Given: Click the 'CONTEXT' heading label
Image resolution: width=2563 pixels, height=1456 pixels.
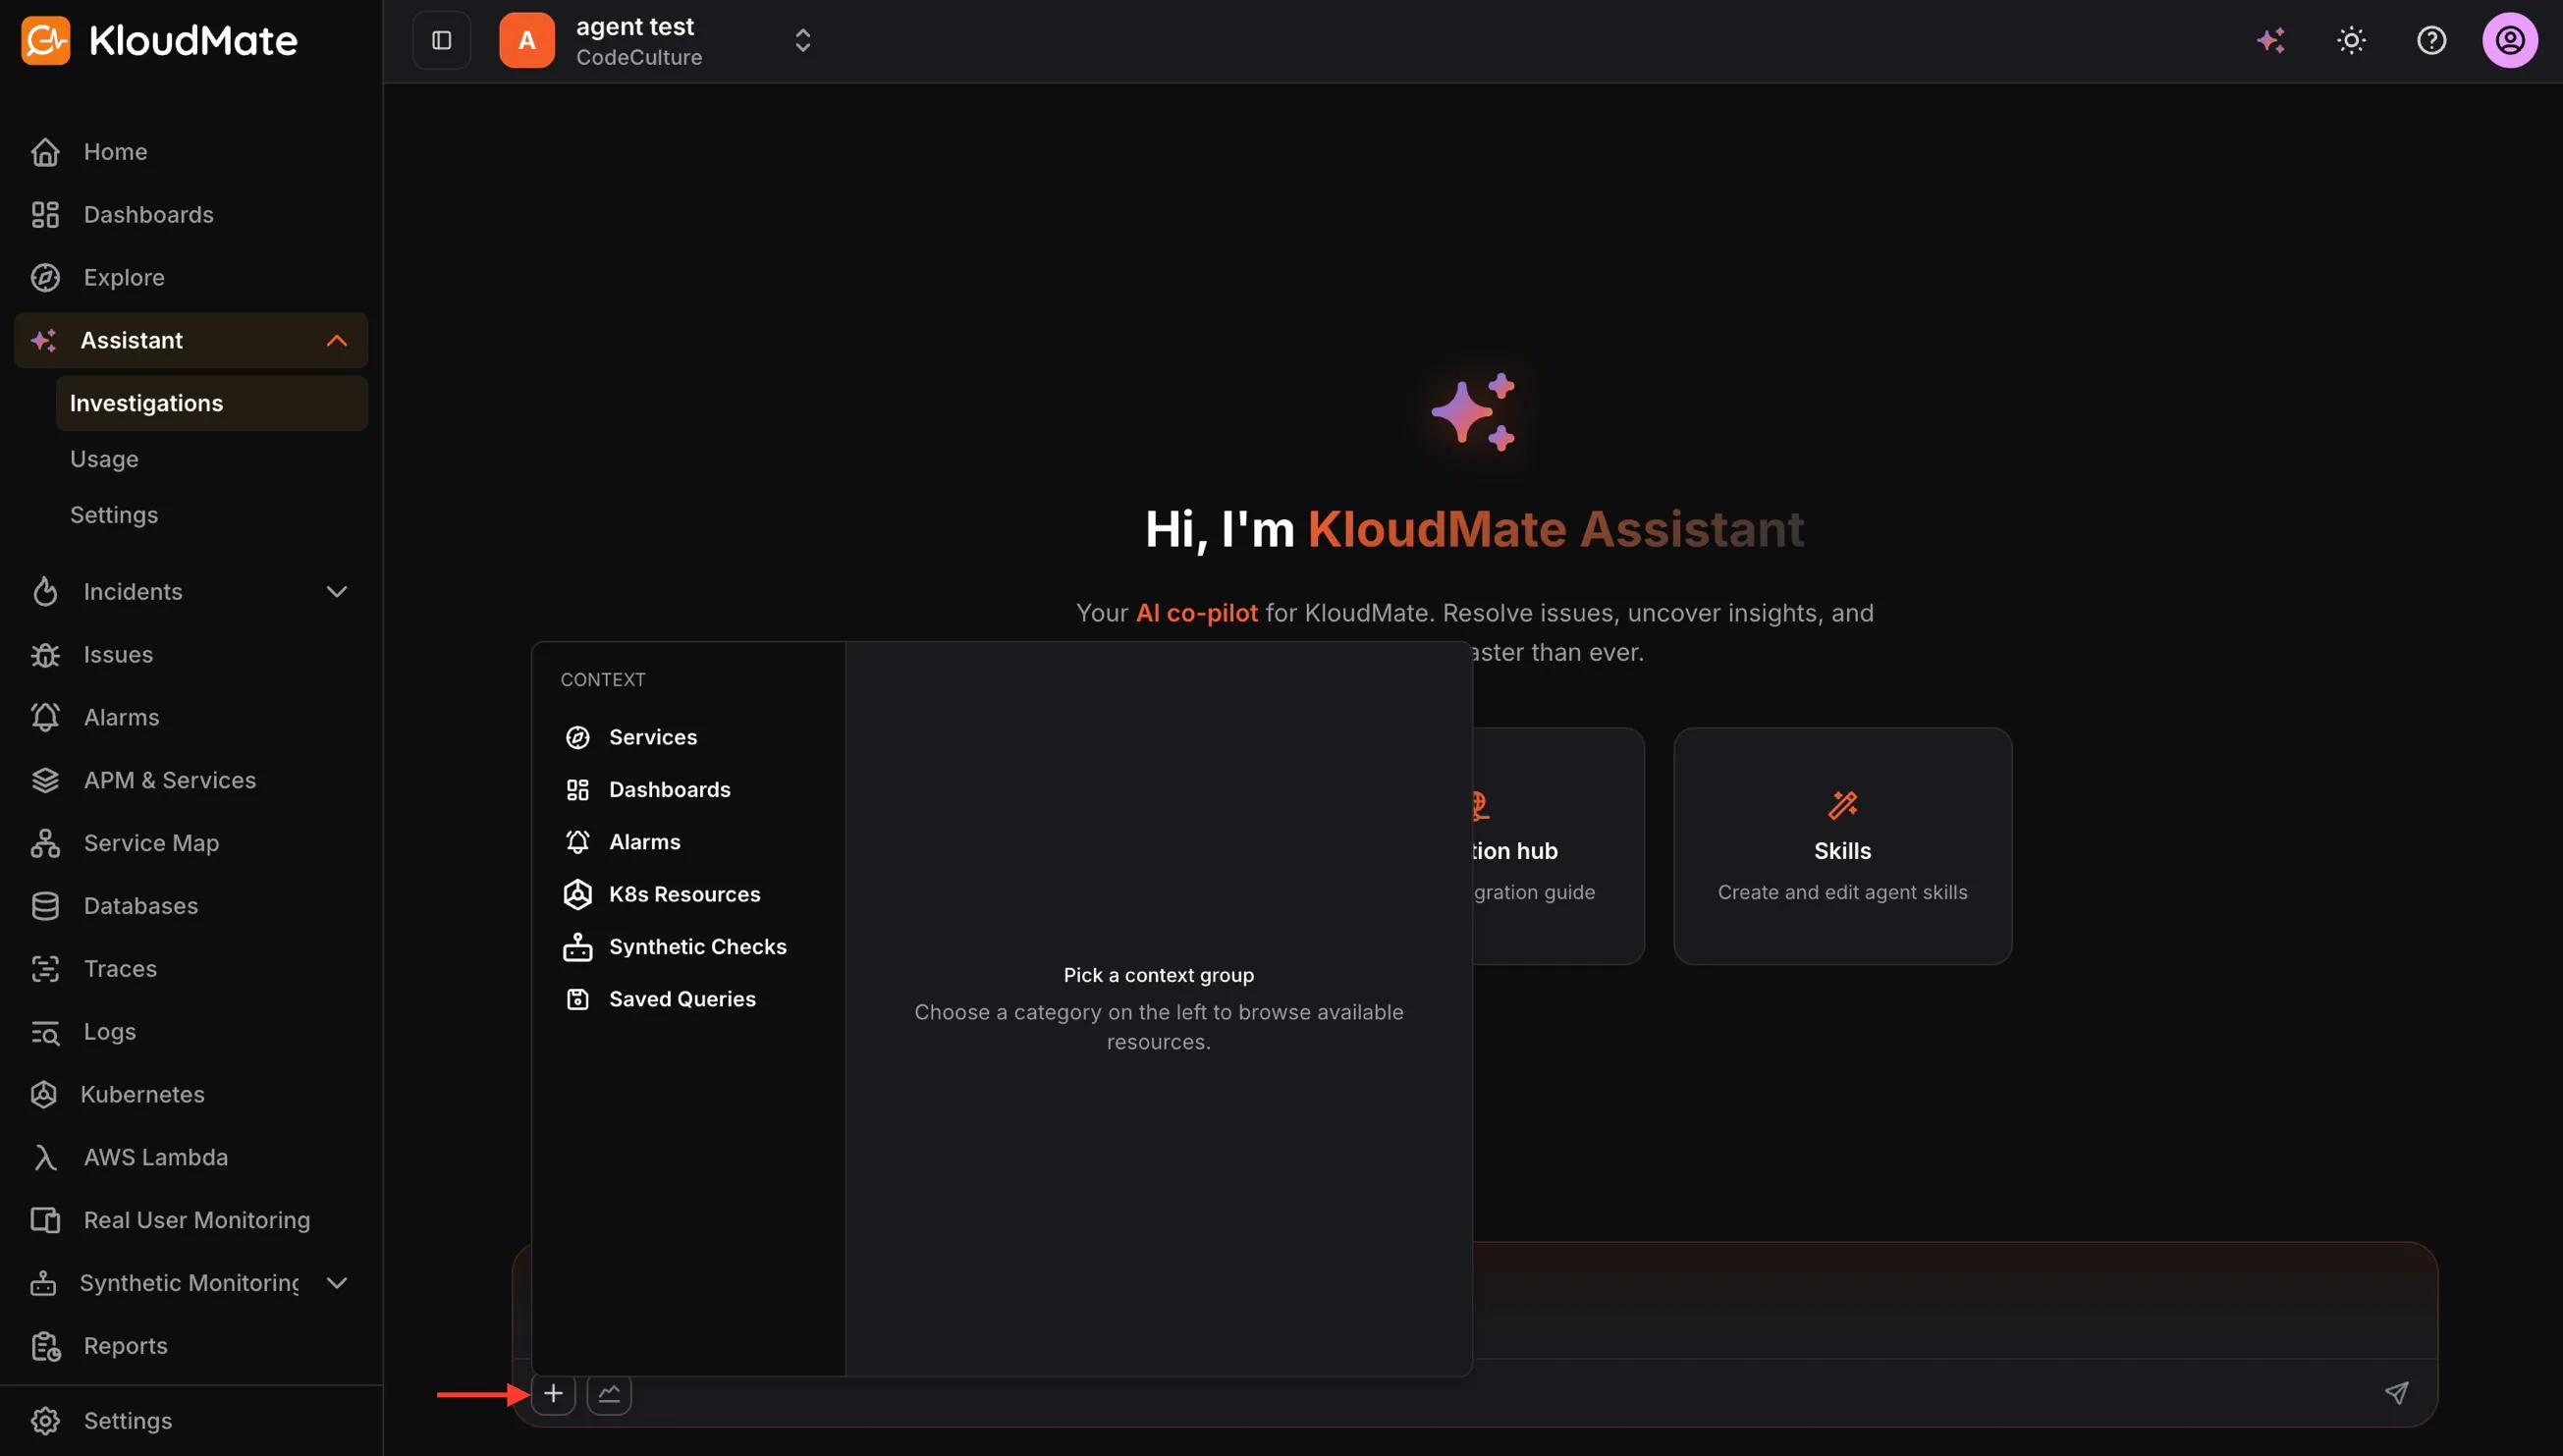Looking at the screenshot, I should point(602,680).
